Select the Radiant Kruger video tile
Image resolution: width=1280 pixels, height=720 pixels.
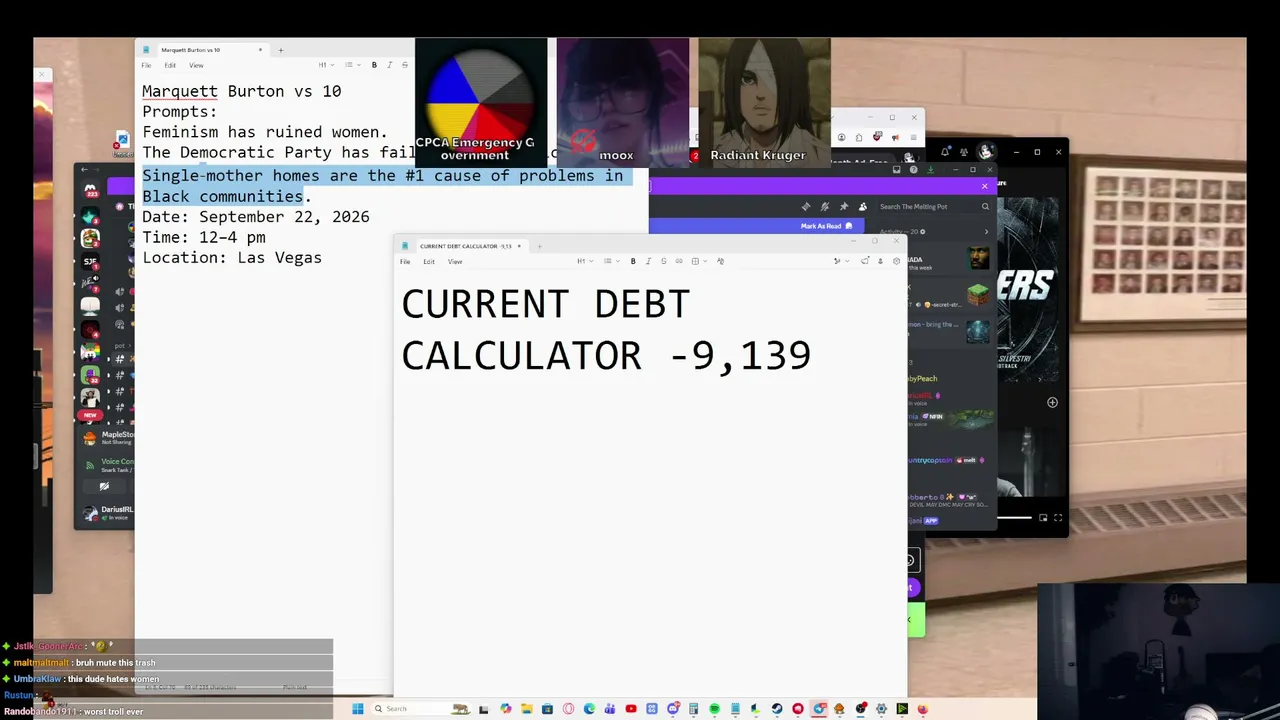click(764, 102)
